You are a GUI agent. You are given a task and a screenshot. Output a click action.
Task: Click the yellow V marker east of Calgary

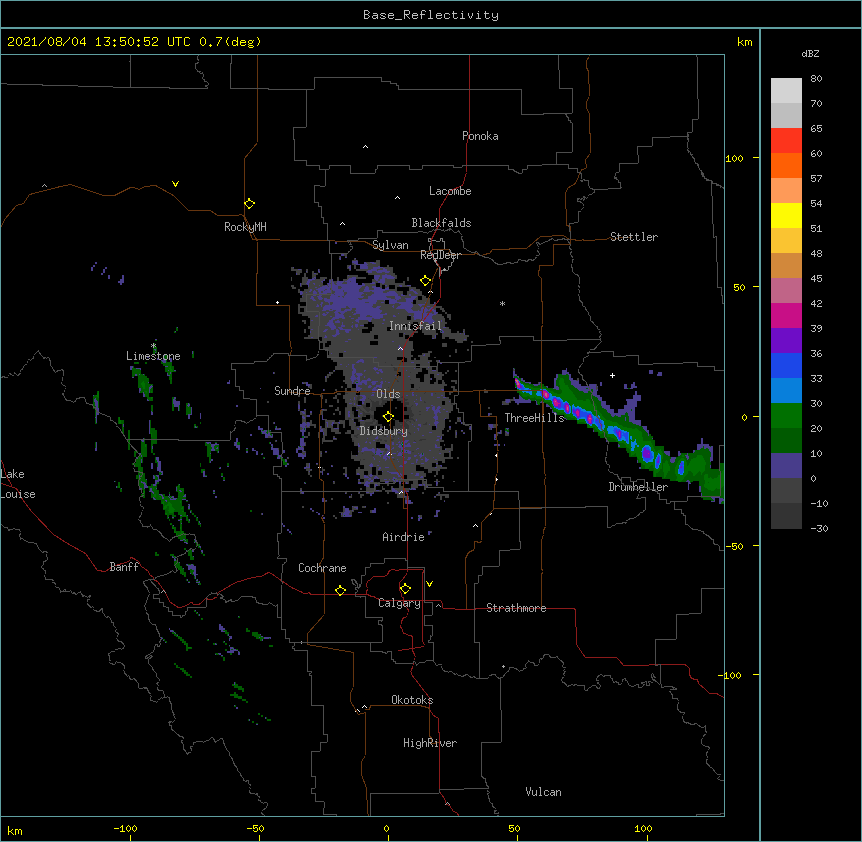429,584
